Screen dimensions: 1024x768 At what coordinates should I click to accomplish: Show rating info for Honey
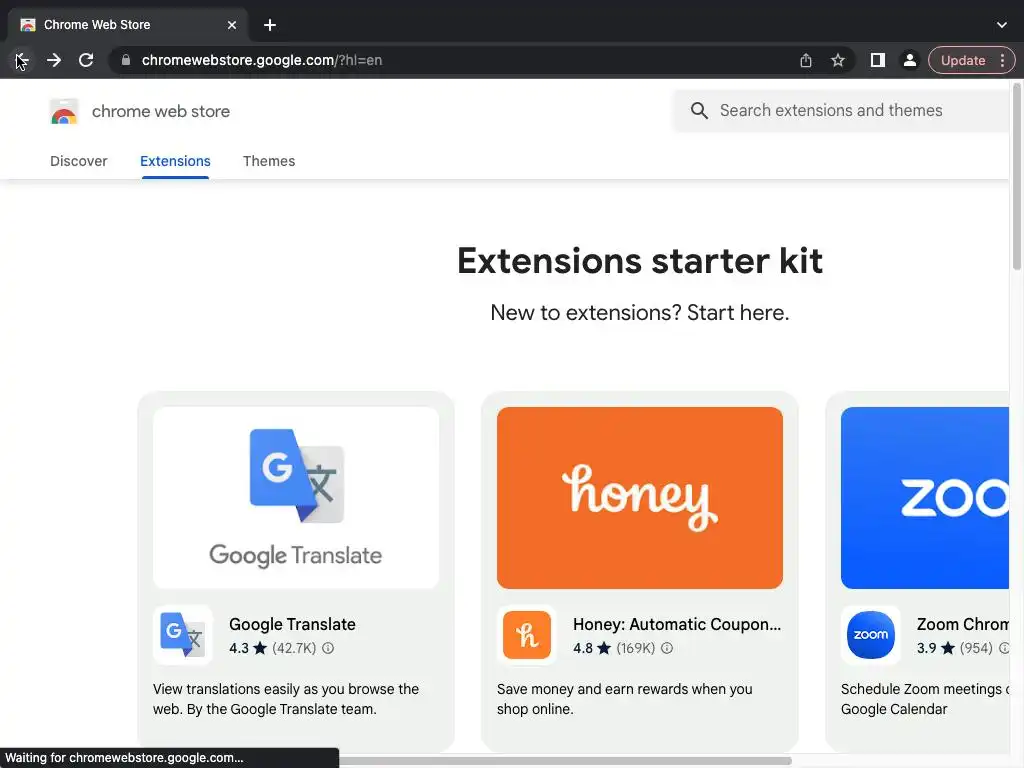coord(667,648)
